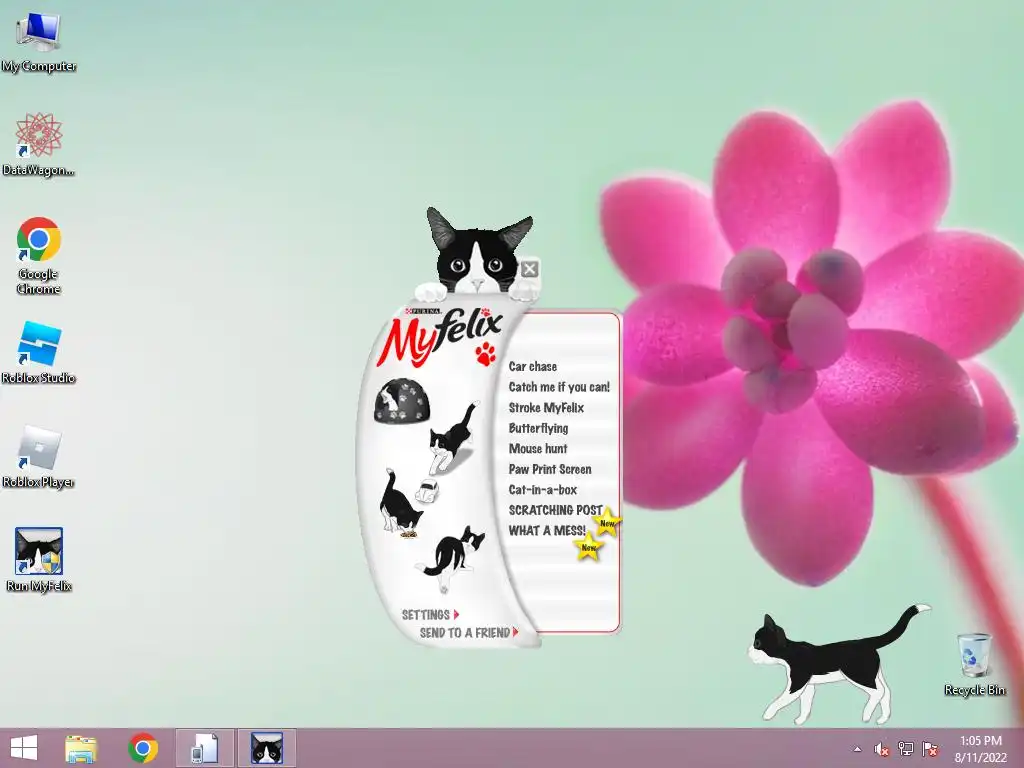The width and height of the screenshot is (1024, 768).
Task: Click the red paw print logo
Action: click(x=485, y=353)
